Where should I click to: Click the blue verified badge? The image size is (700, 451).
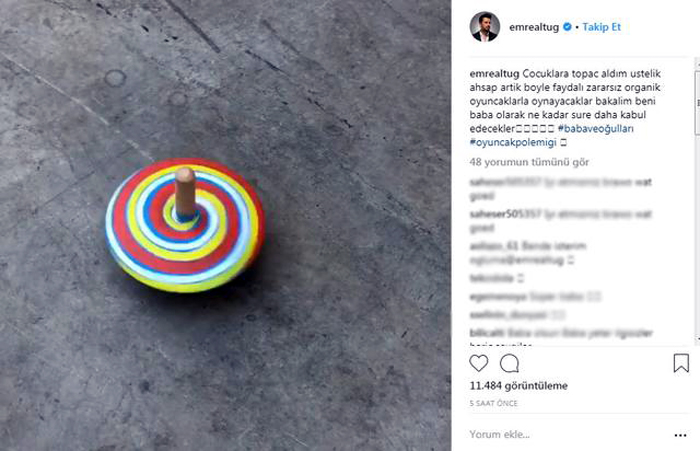point(568,27)
